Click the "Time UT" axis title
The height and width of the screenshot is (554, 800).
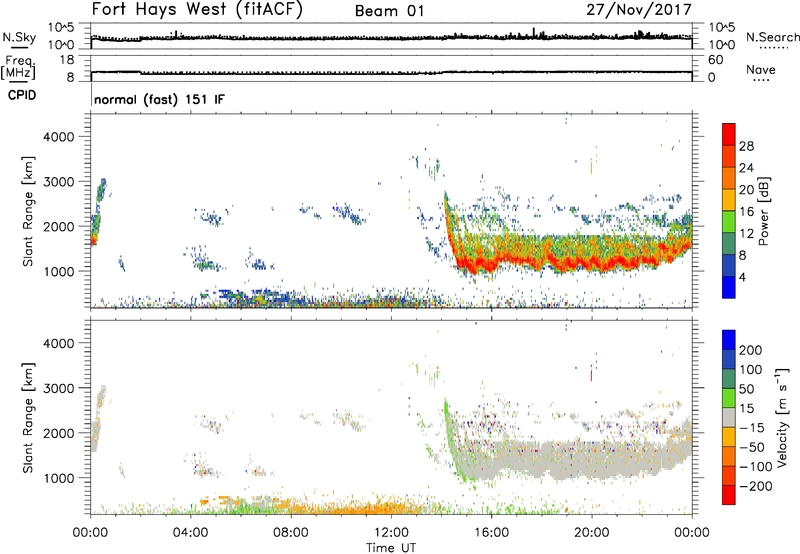[x=391, y=548]
